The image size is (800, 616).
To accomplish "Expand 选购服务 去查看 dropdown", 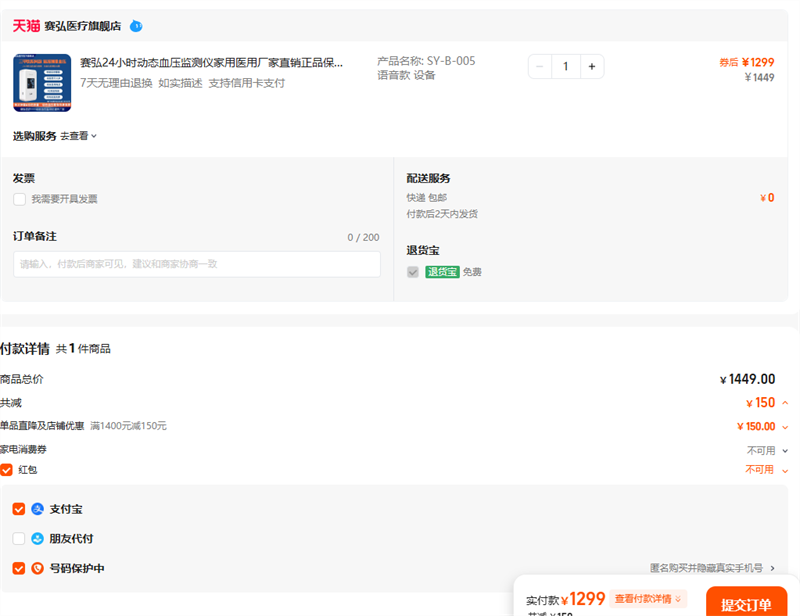I will click(x=79, y=136).
